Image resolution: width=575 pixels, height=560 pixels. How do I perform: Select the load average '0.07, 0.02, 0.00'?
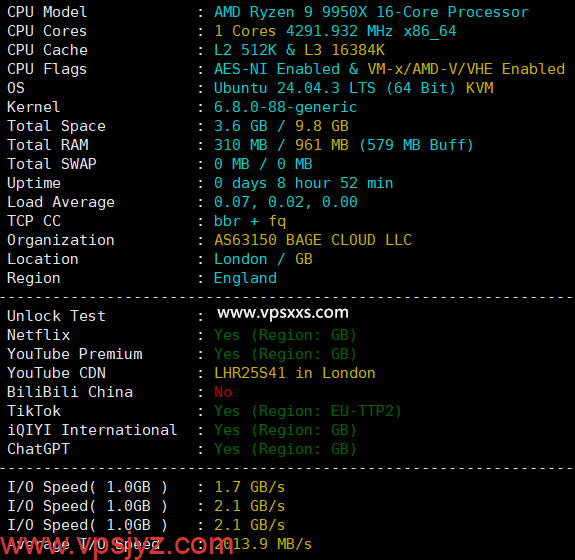[286, 202]
